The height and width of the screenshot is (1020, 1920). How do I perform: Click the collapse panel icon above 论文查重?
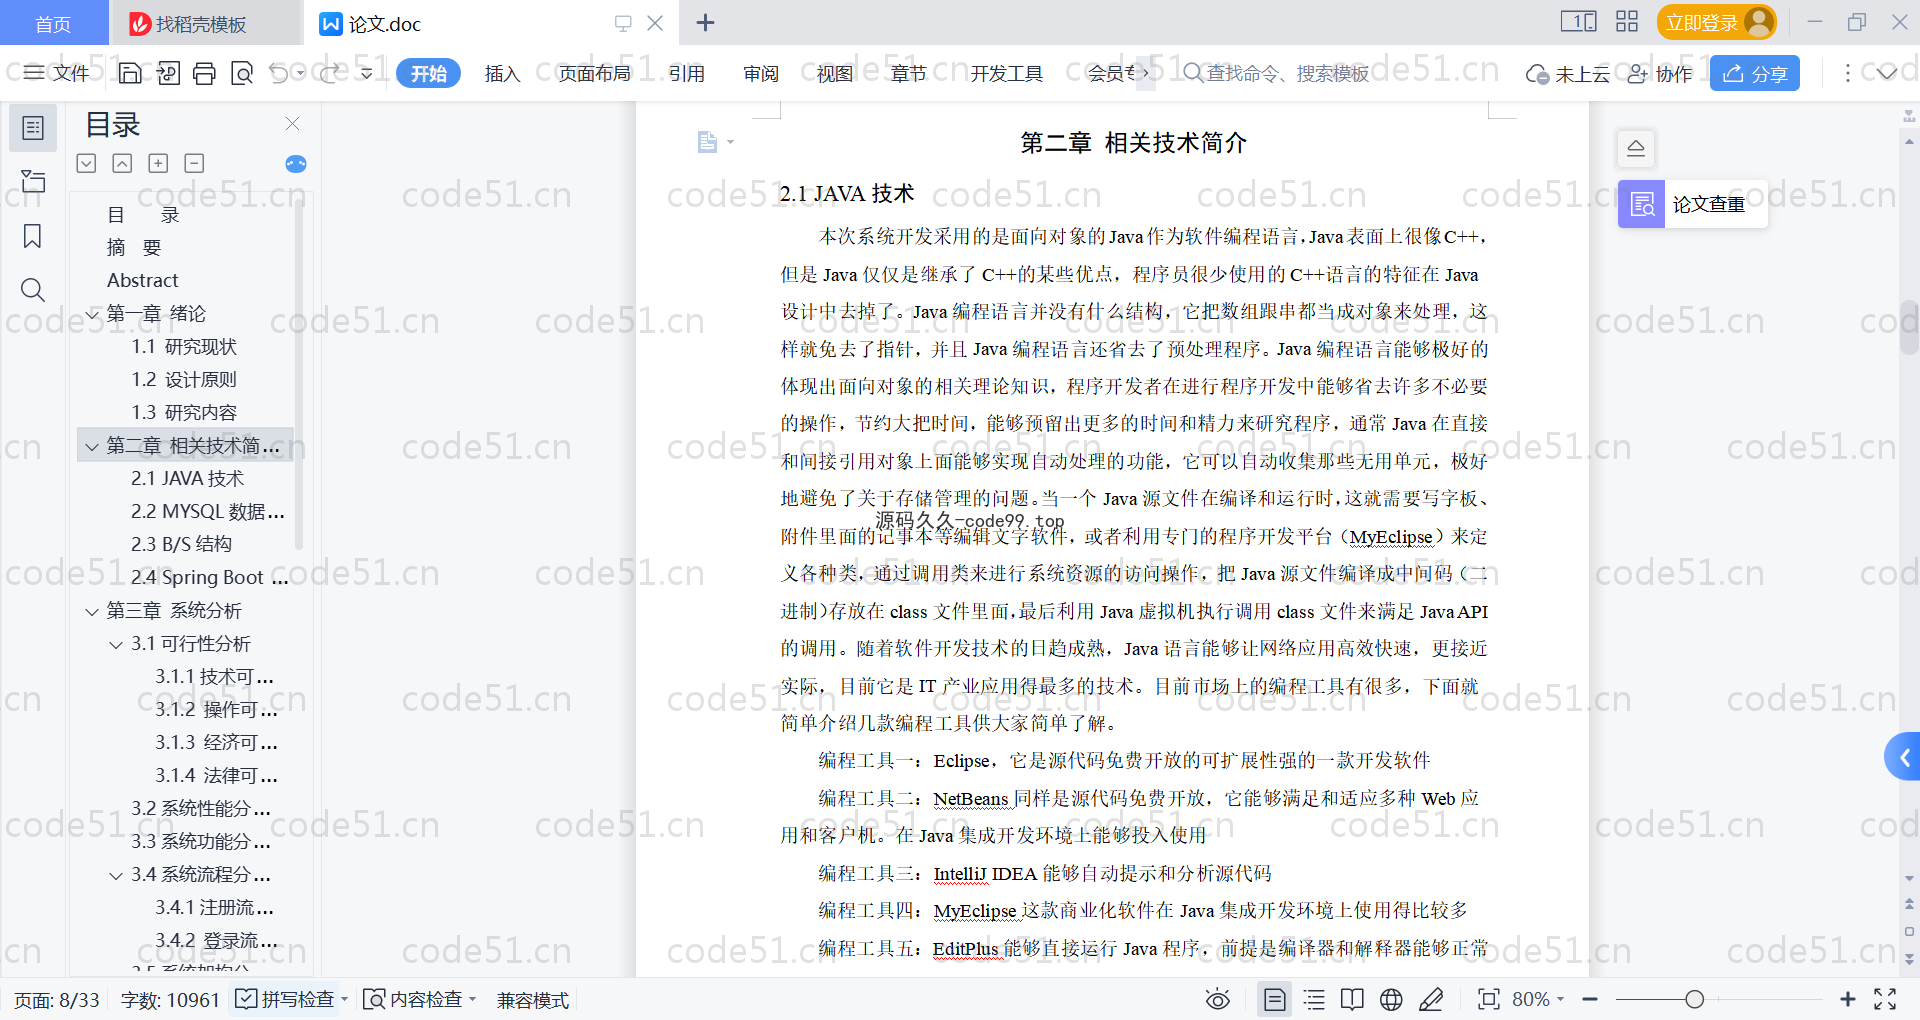pyautogui.click(x=1636, y=148)
